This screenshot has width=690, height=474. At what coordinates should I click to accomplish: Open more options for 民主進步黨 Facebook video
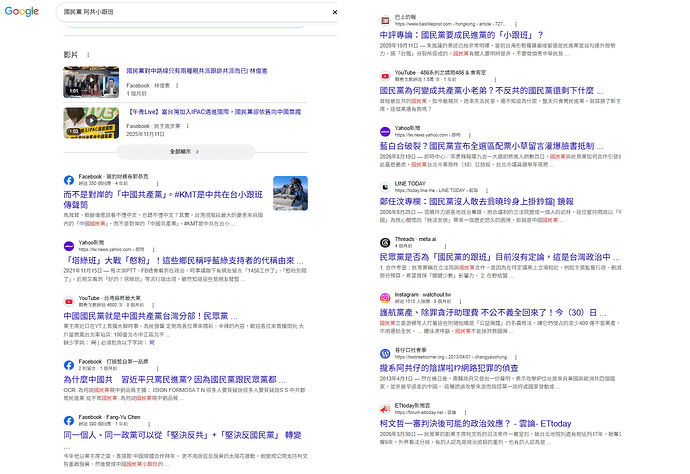click(x=187, y=126)
